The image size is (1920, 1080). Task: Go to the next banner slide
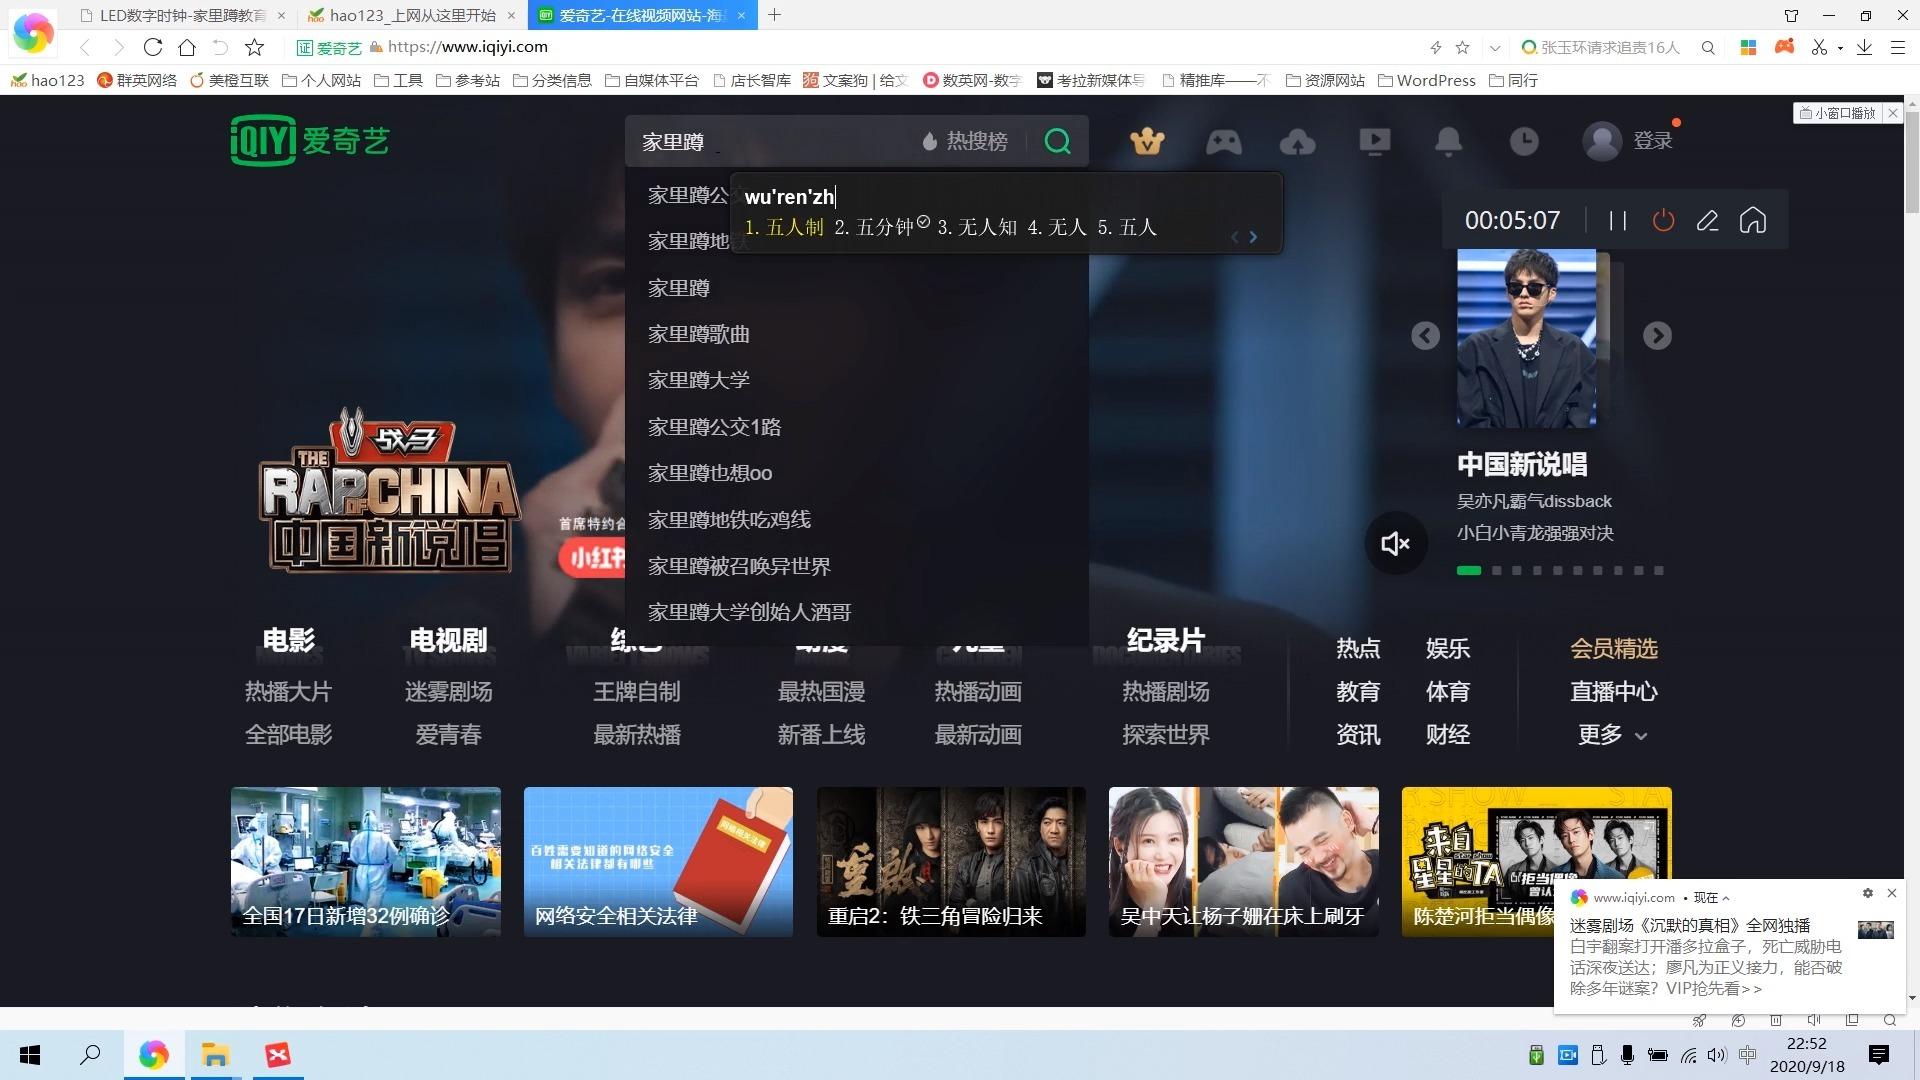[1657, 336]
